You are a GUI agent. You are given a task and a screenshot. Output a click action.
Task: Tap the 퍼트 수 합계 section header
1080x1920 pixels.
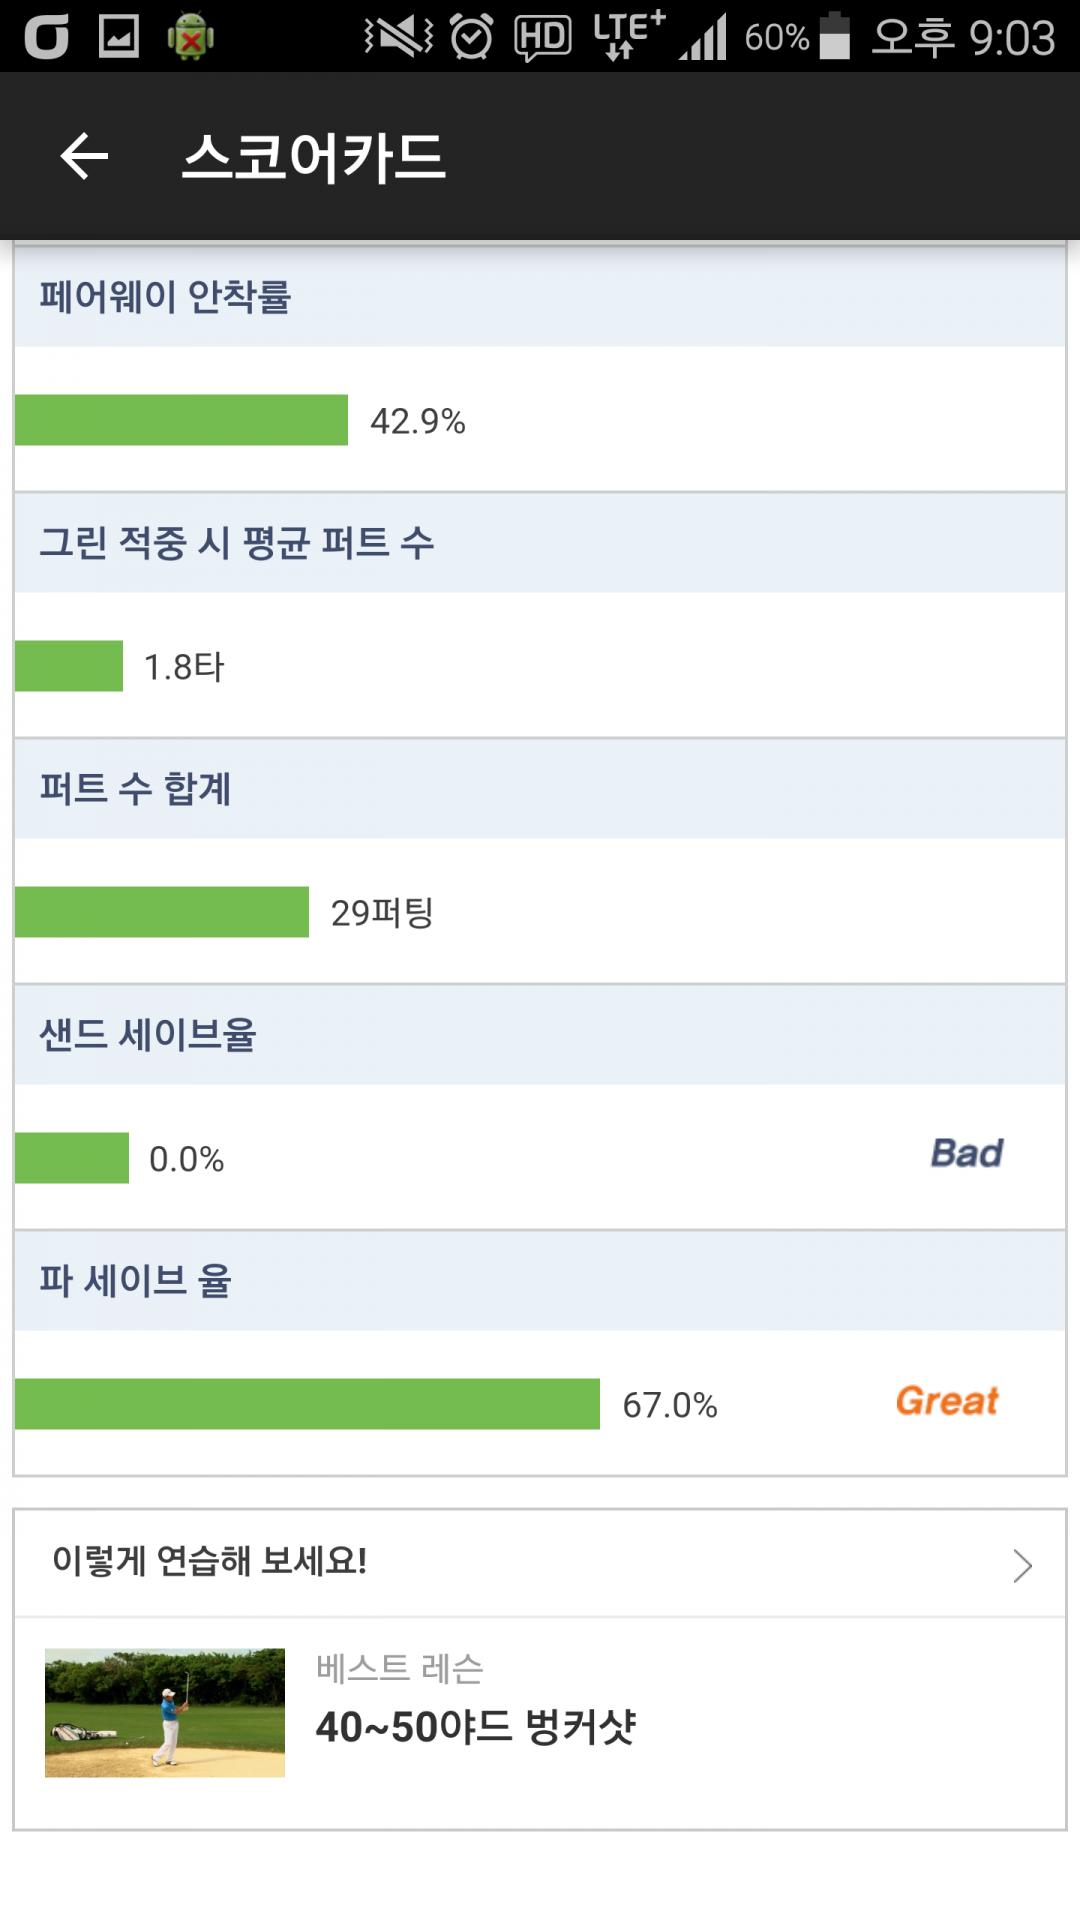(x=136, y=789)
